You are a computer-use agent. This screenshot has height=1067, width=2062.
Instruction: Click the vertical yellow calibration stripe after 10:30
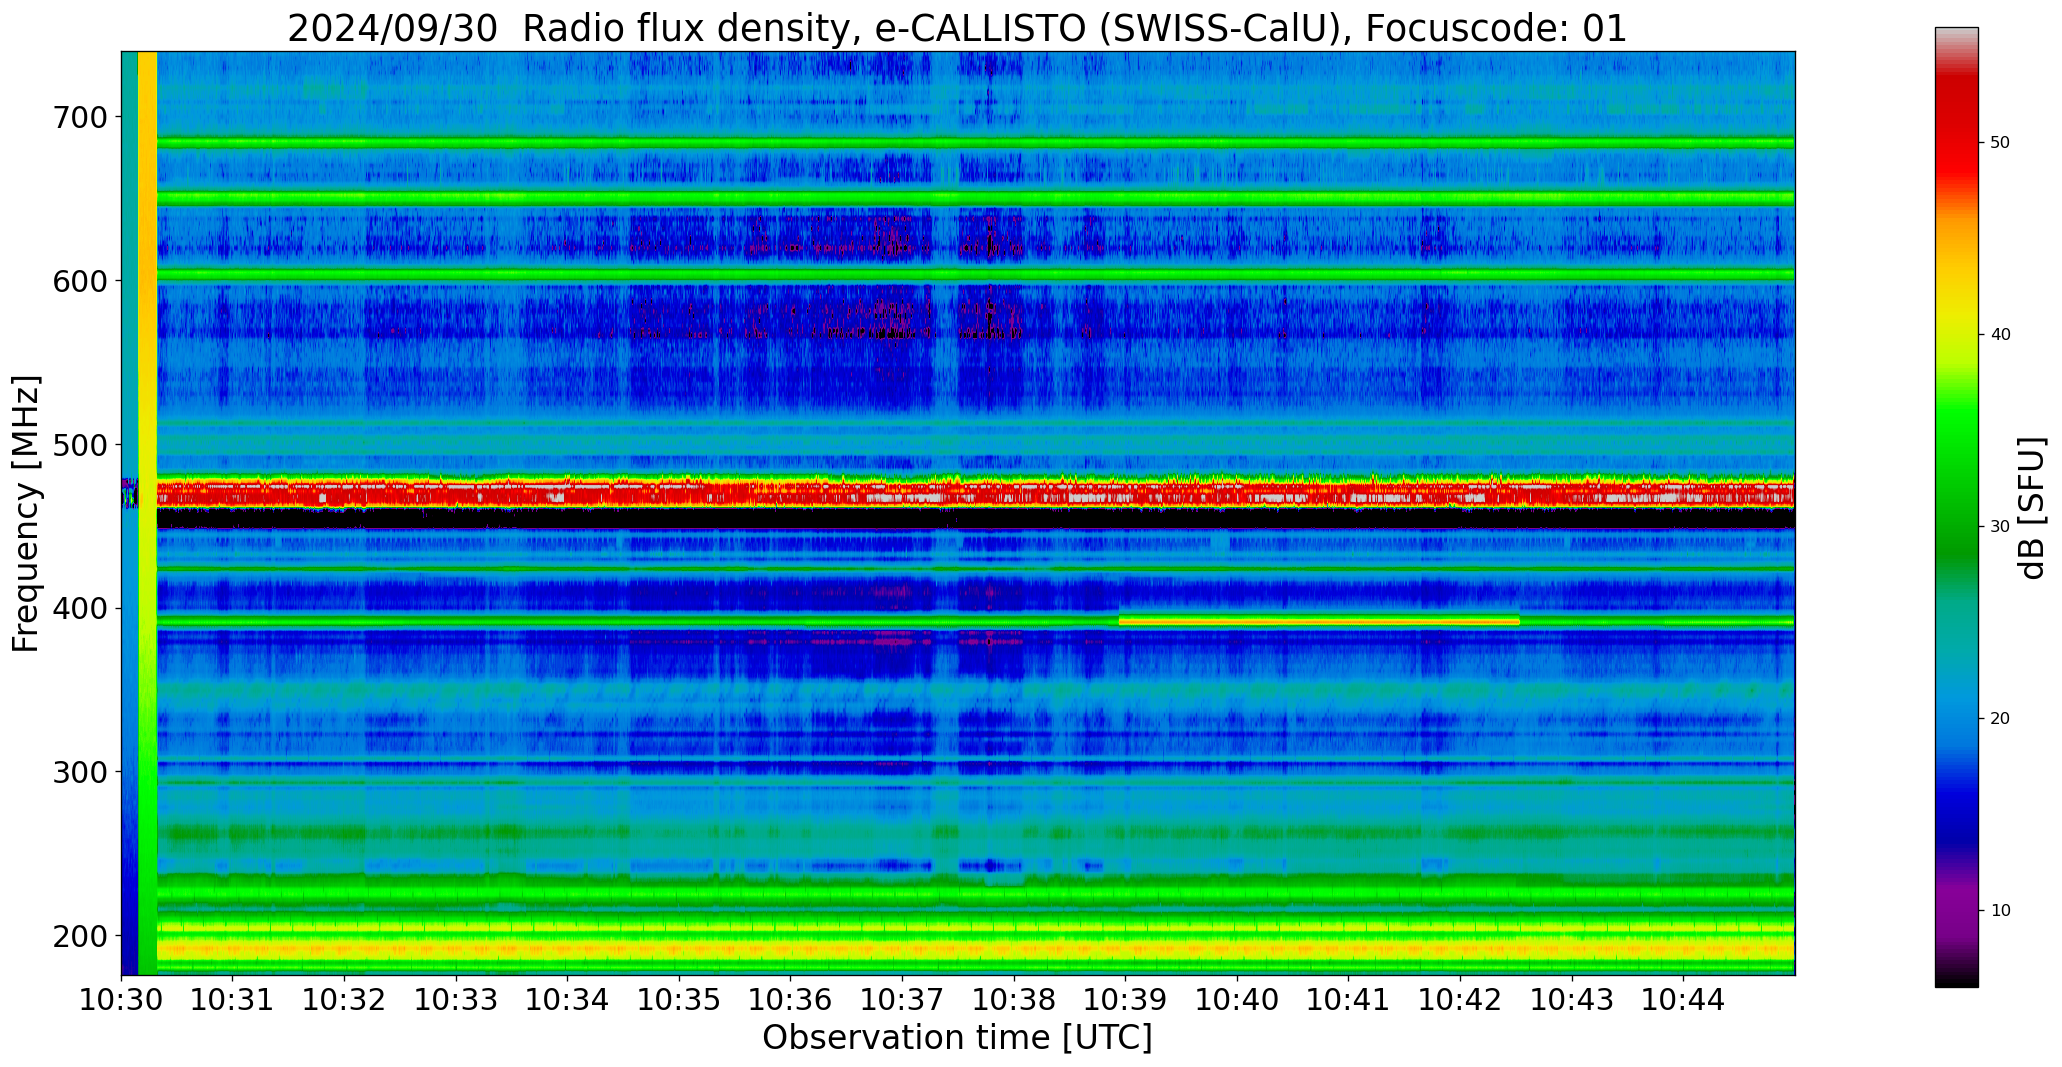point(147,513)
